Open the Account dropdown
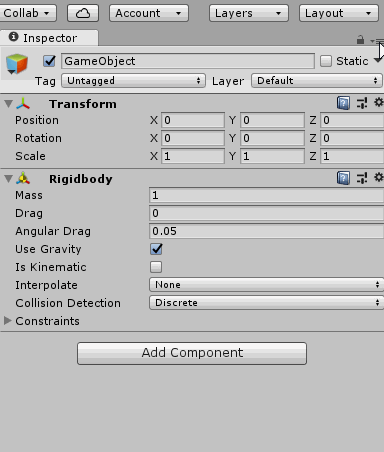 [149, 13]
